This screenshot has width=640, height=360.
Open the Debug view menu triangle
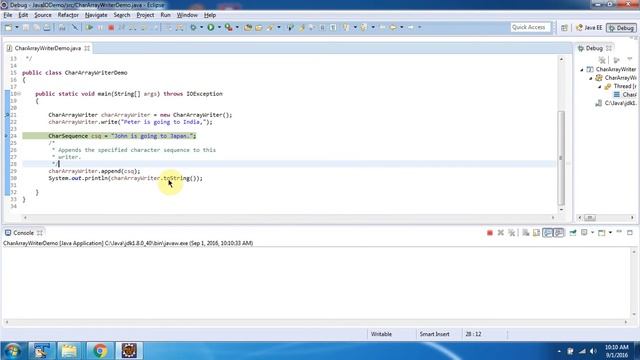630,60
